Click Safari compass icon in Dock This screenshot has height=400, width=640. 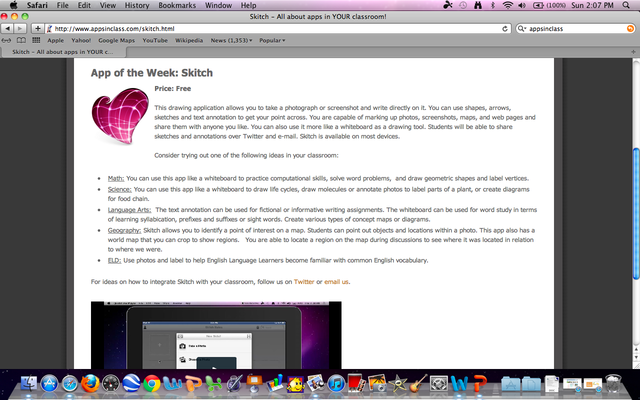click(70, 384)
